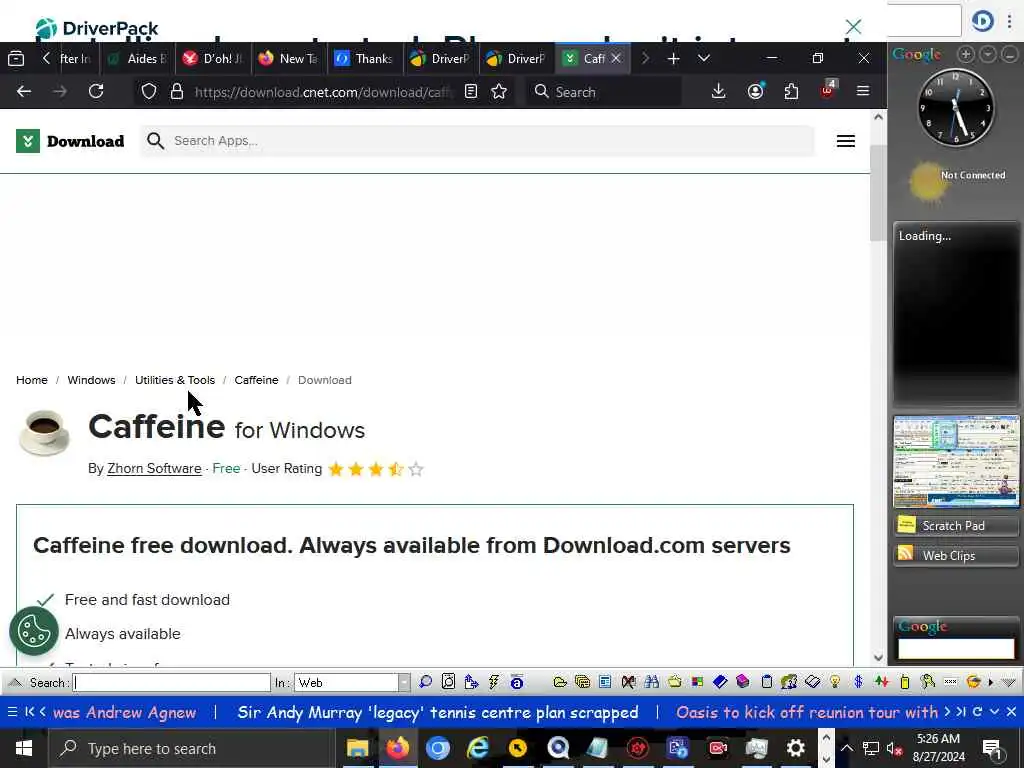The image size is (1024, 768).
Task: Open the Firefox application hamburger menu
Action: [863, 91]
